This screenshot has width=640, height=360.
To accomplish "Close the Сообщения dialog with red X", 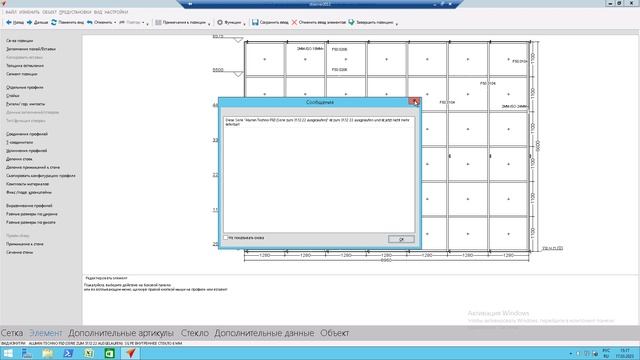I will click(x=414, y=102).
